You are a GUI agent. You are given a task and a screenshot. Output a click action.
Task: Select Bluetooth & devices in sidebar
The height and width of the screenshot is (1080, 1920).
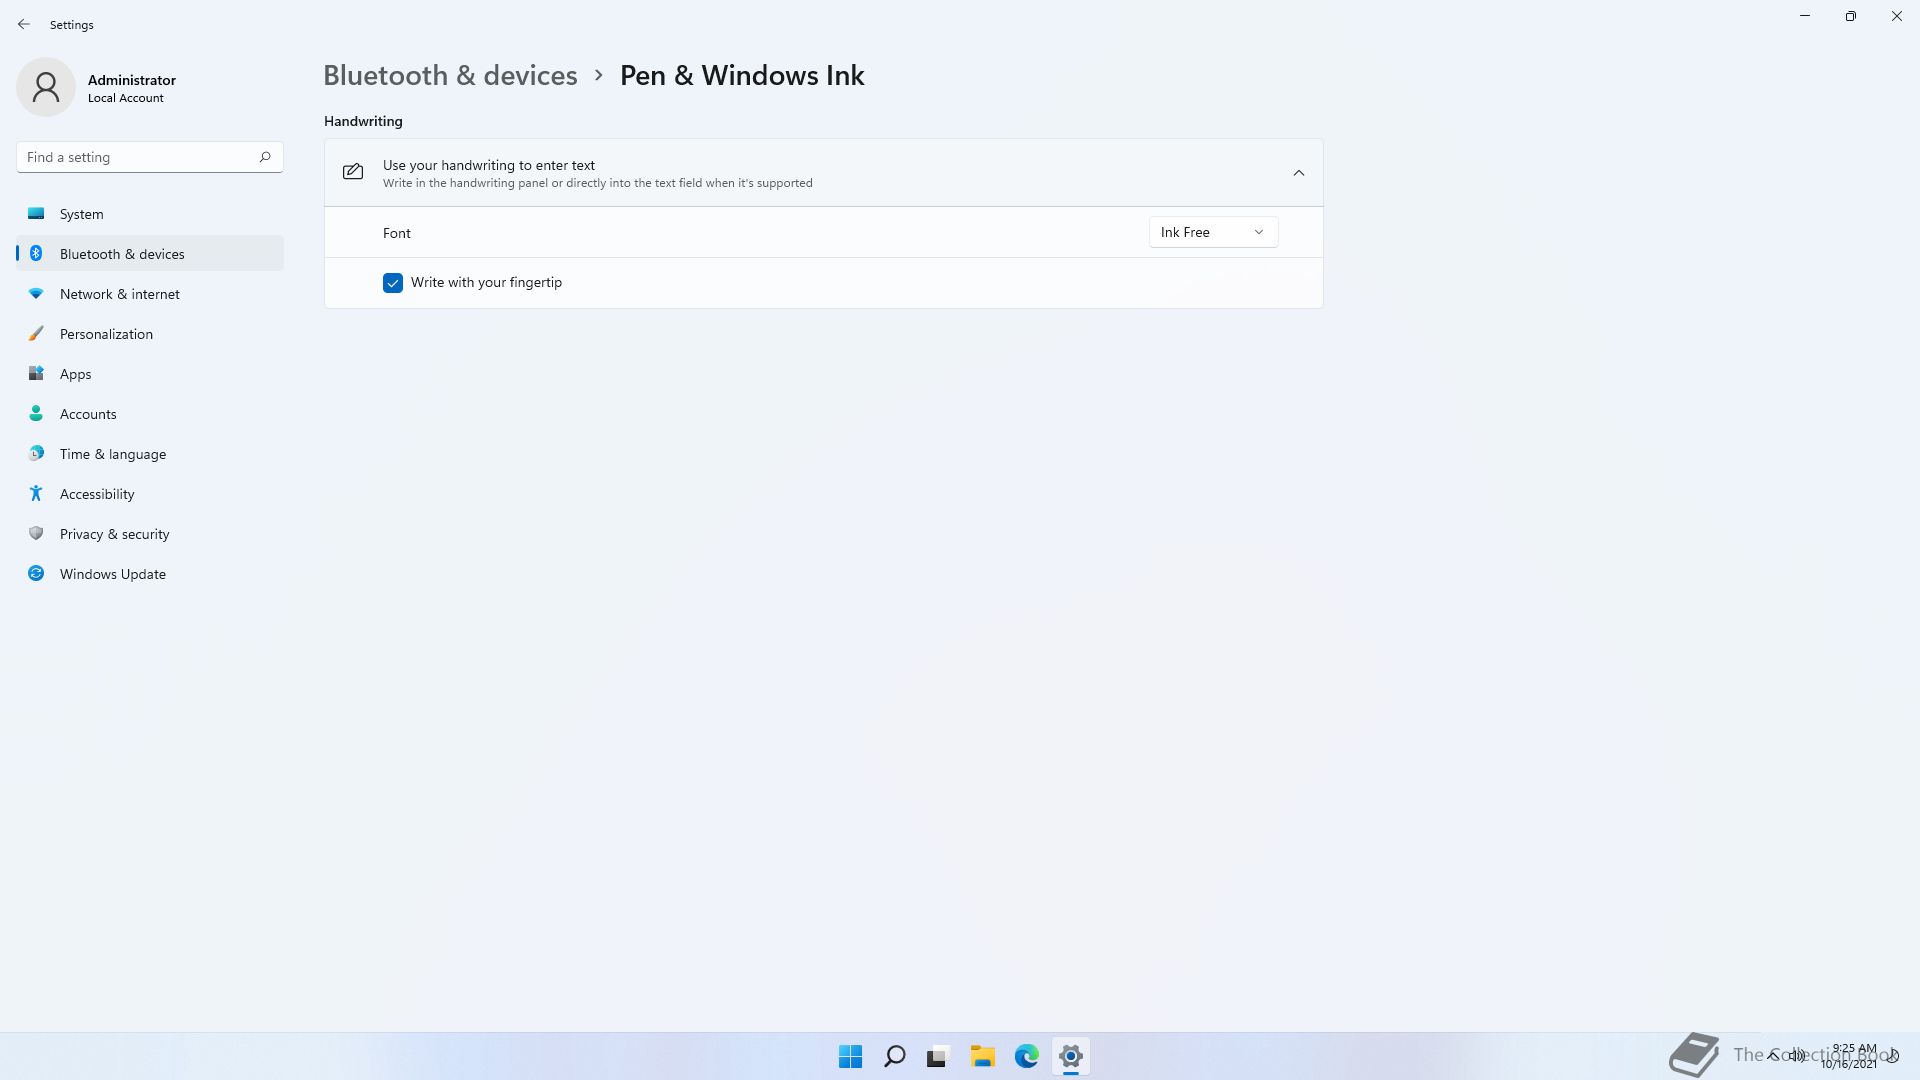150,254
